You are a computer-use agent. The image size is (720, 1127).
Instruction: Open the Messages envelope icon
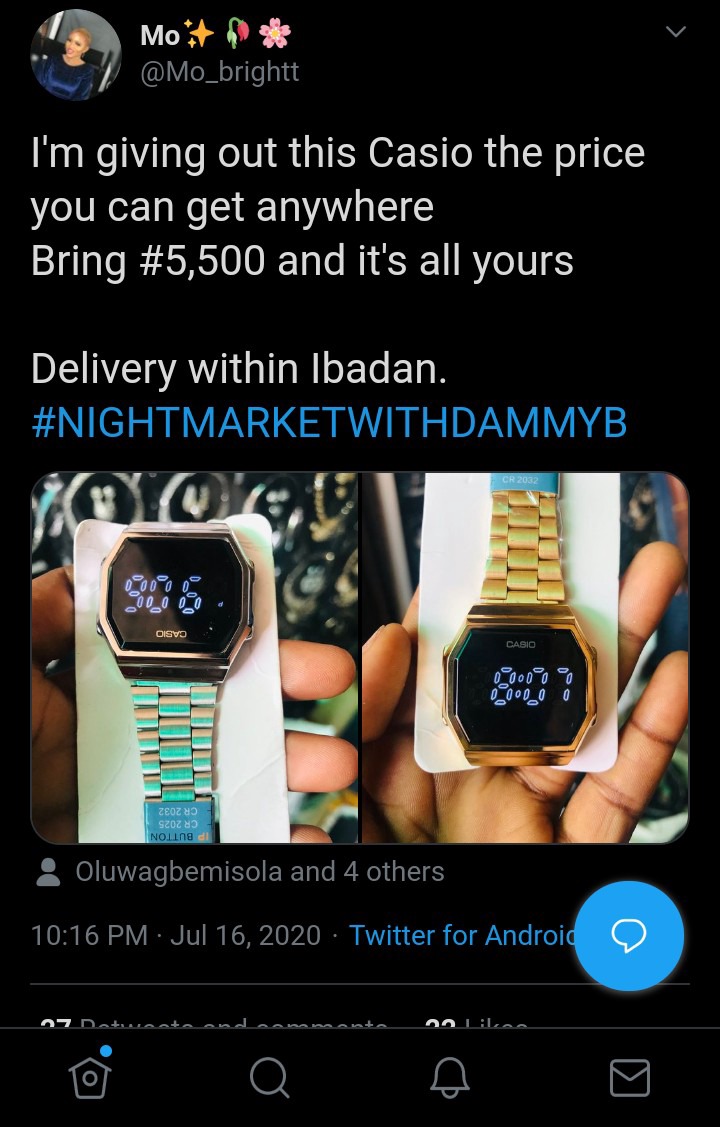tap(629, 1078)
